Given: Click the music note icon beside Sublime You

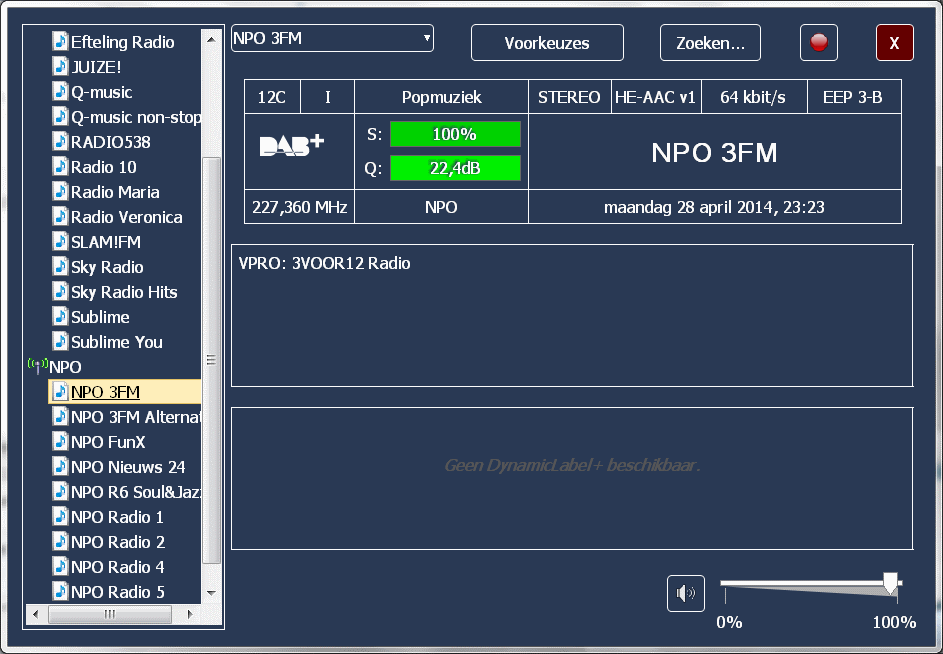Looking at the screenshot, I should click(60, 342).
